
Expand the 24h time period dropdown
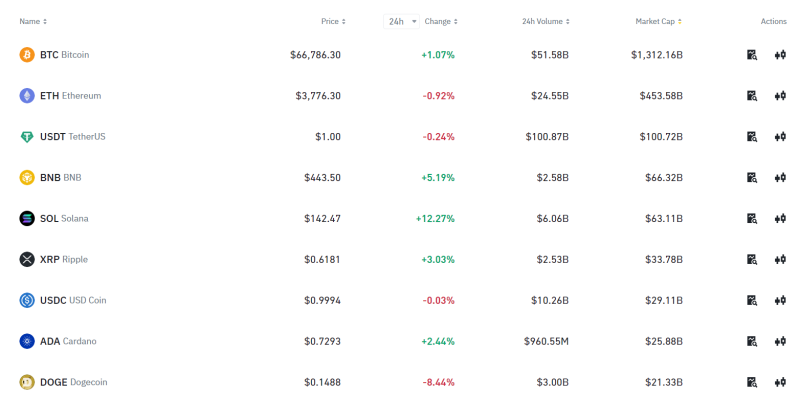point(402,21)
